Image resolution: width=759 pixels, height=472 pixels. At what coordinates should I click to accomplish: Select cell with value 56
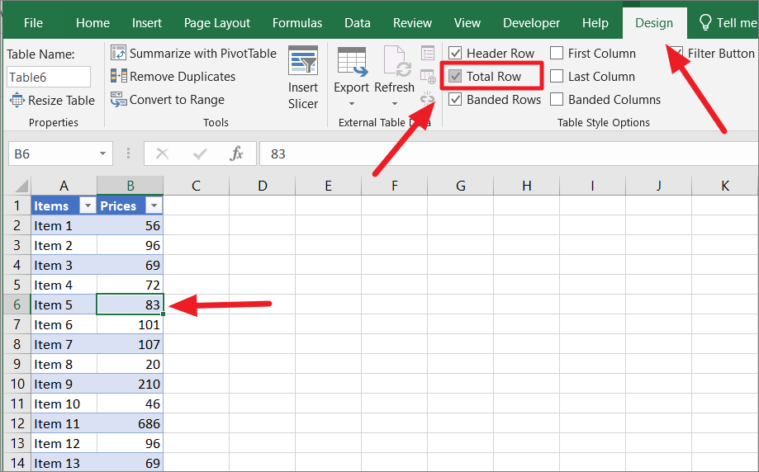point(130,226)
